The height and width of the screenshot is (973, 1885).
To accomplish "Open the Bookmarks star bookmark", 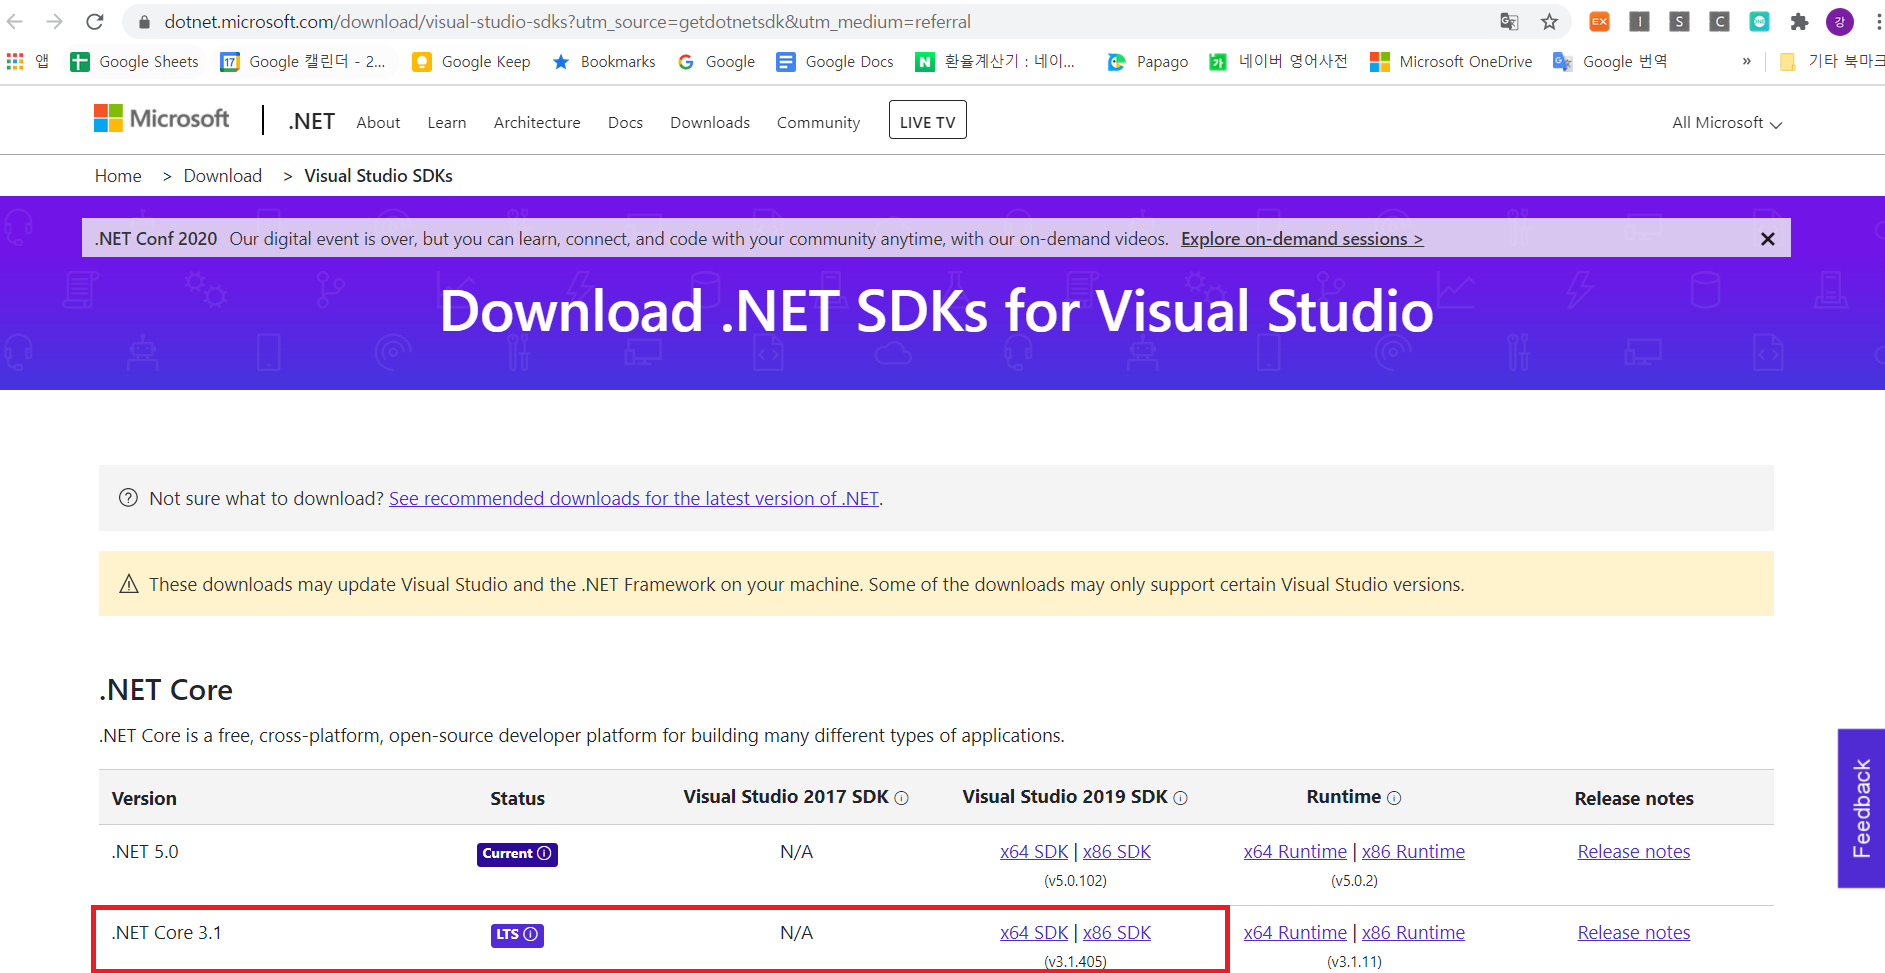I will [x=604, y=61].
